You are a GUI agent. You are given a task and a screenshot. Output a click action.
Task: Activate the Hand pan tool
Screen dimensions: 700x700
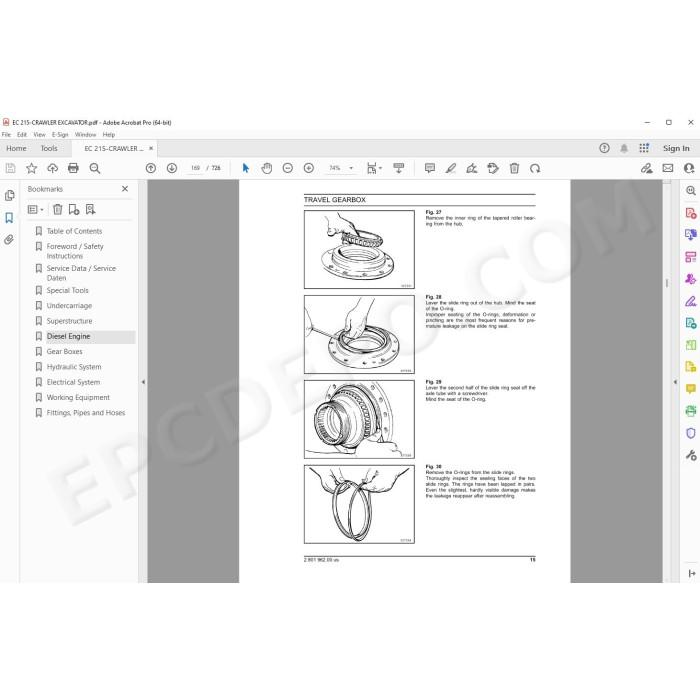point(267,168)
